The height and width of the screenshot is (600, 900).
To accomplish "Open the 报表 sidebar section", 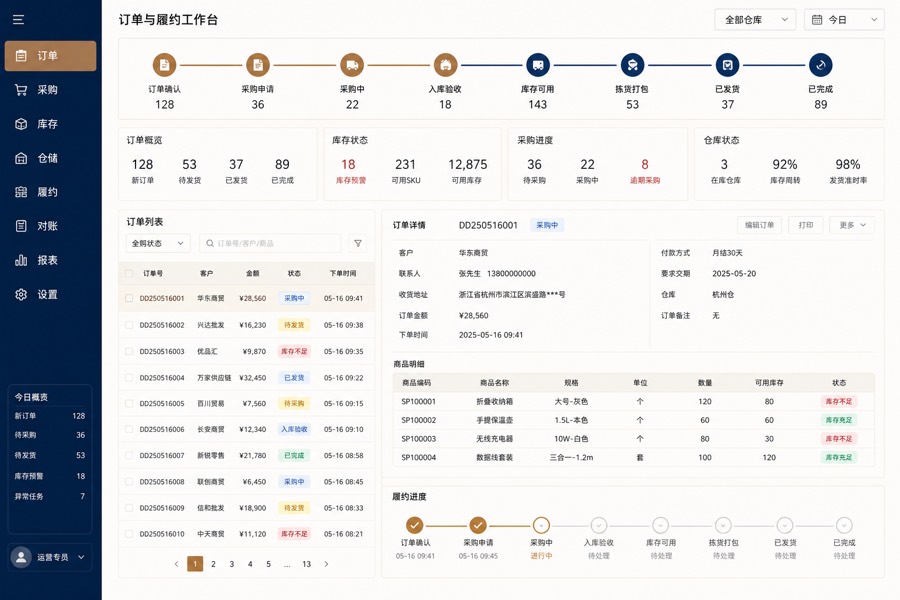I will [x=51, y=260].
